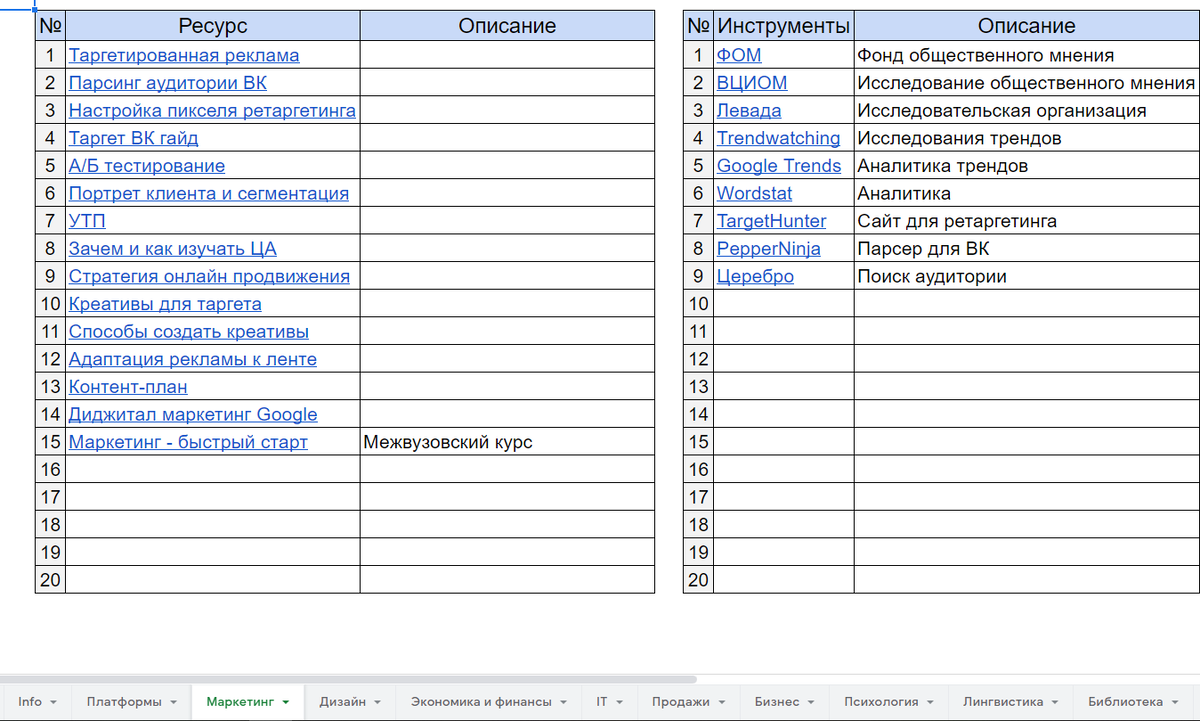1200x721 pixels.
Task: Open the Левада link
Action: pos(749,111)
